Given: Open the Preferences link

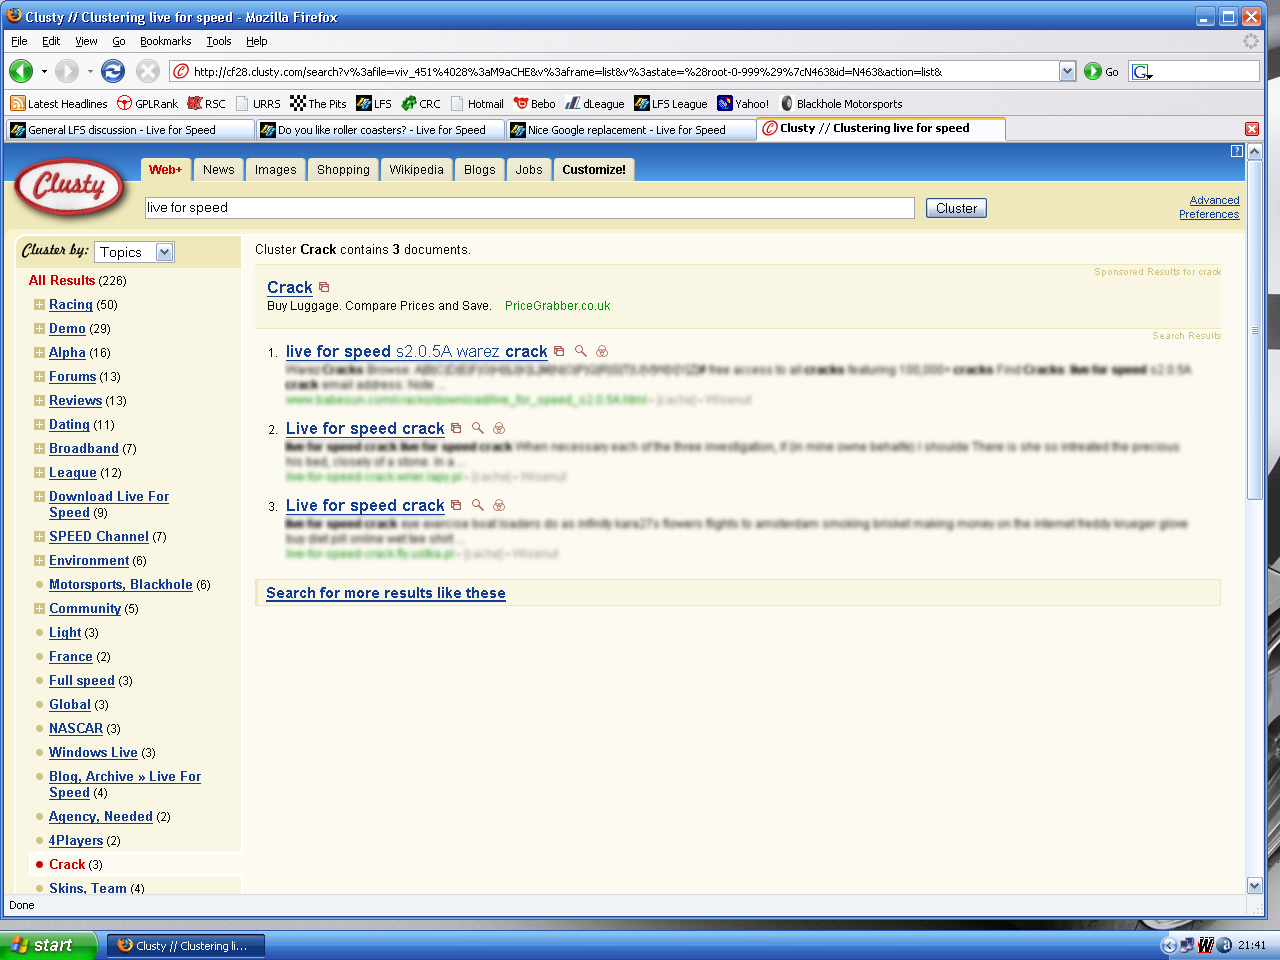Looking at the screenshot, I should (x=1208, y=214).
